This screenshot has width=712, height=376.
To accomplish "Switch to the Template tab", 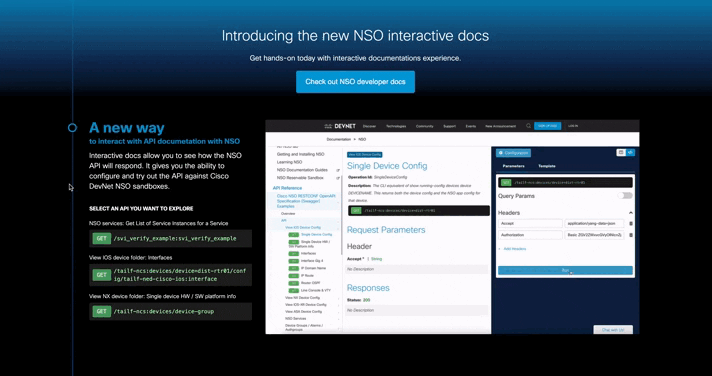I will pyautogui.click(x=547, y=166).
